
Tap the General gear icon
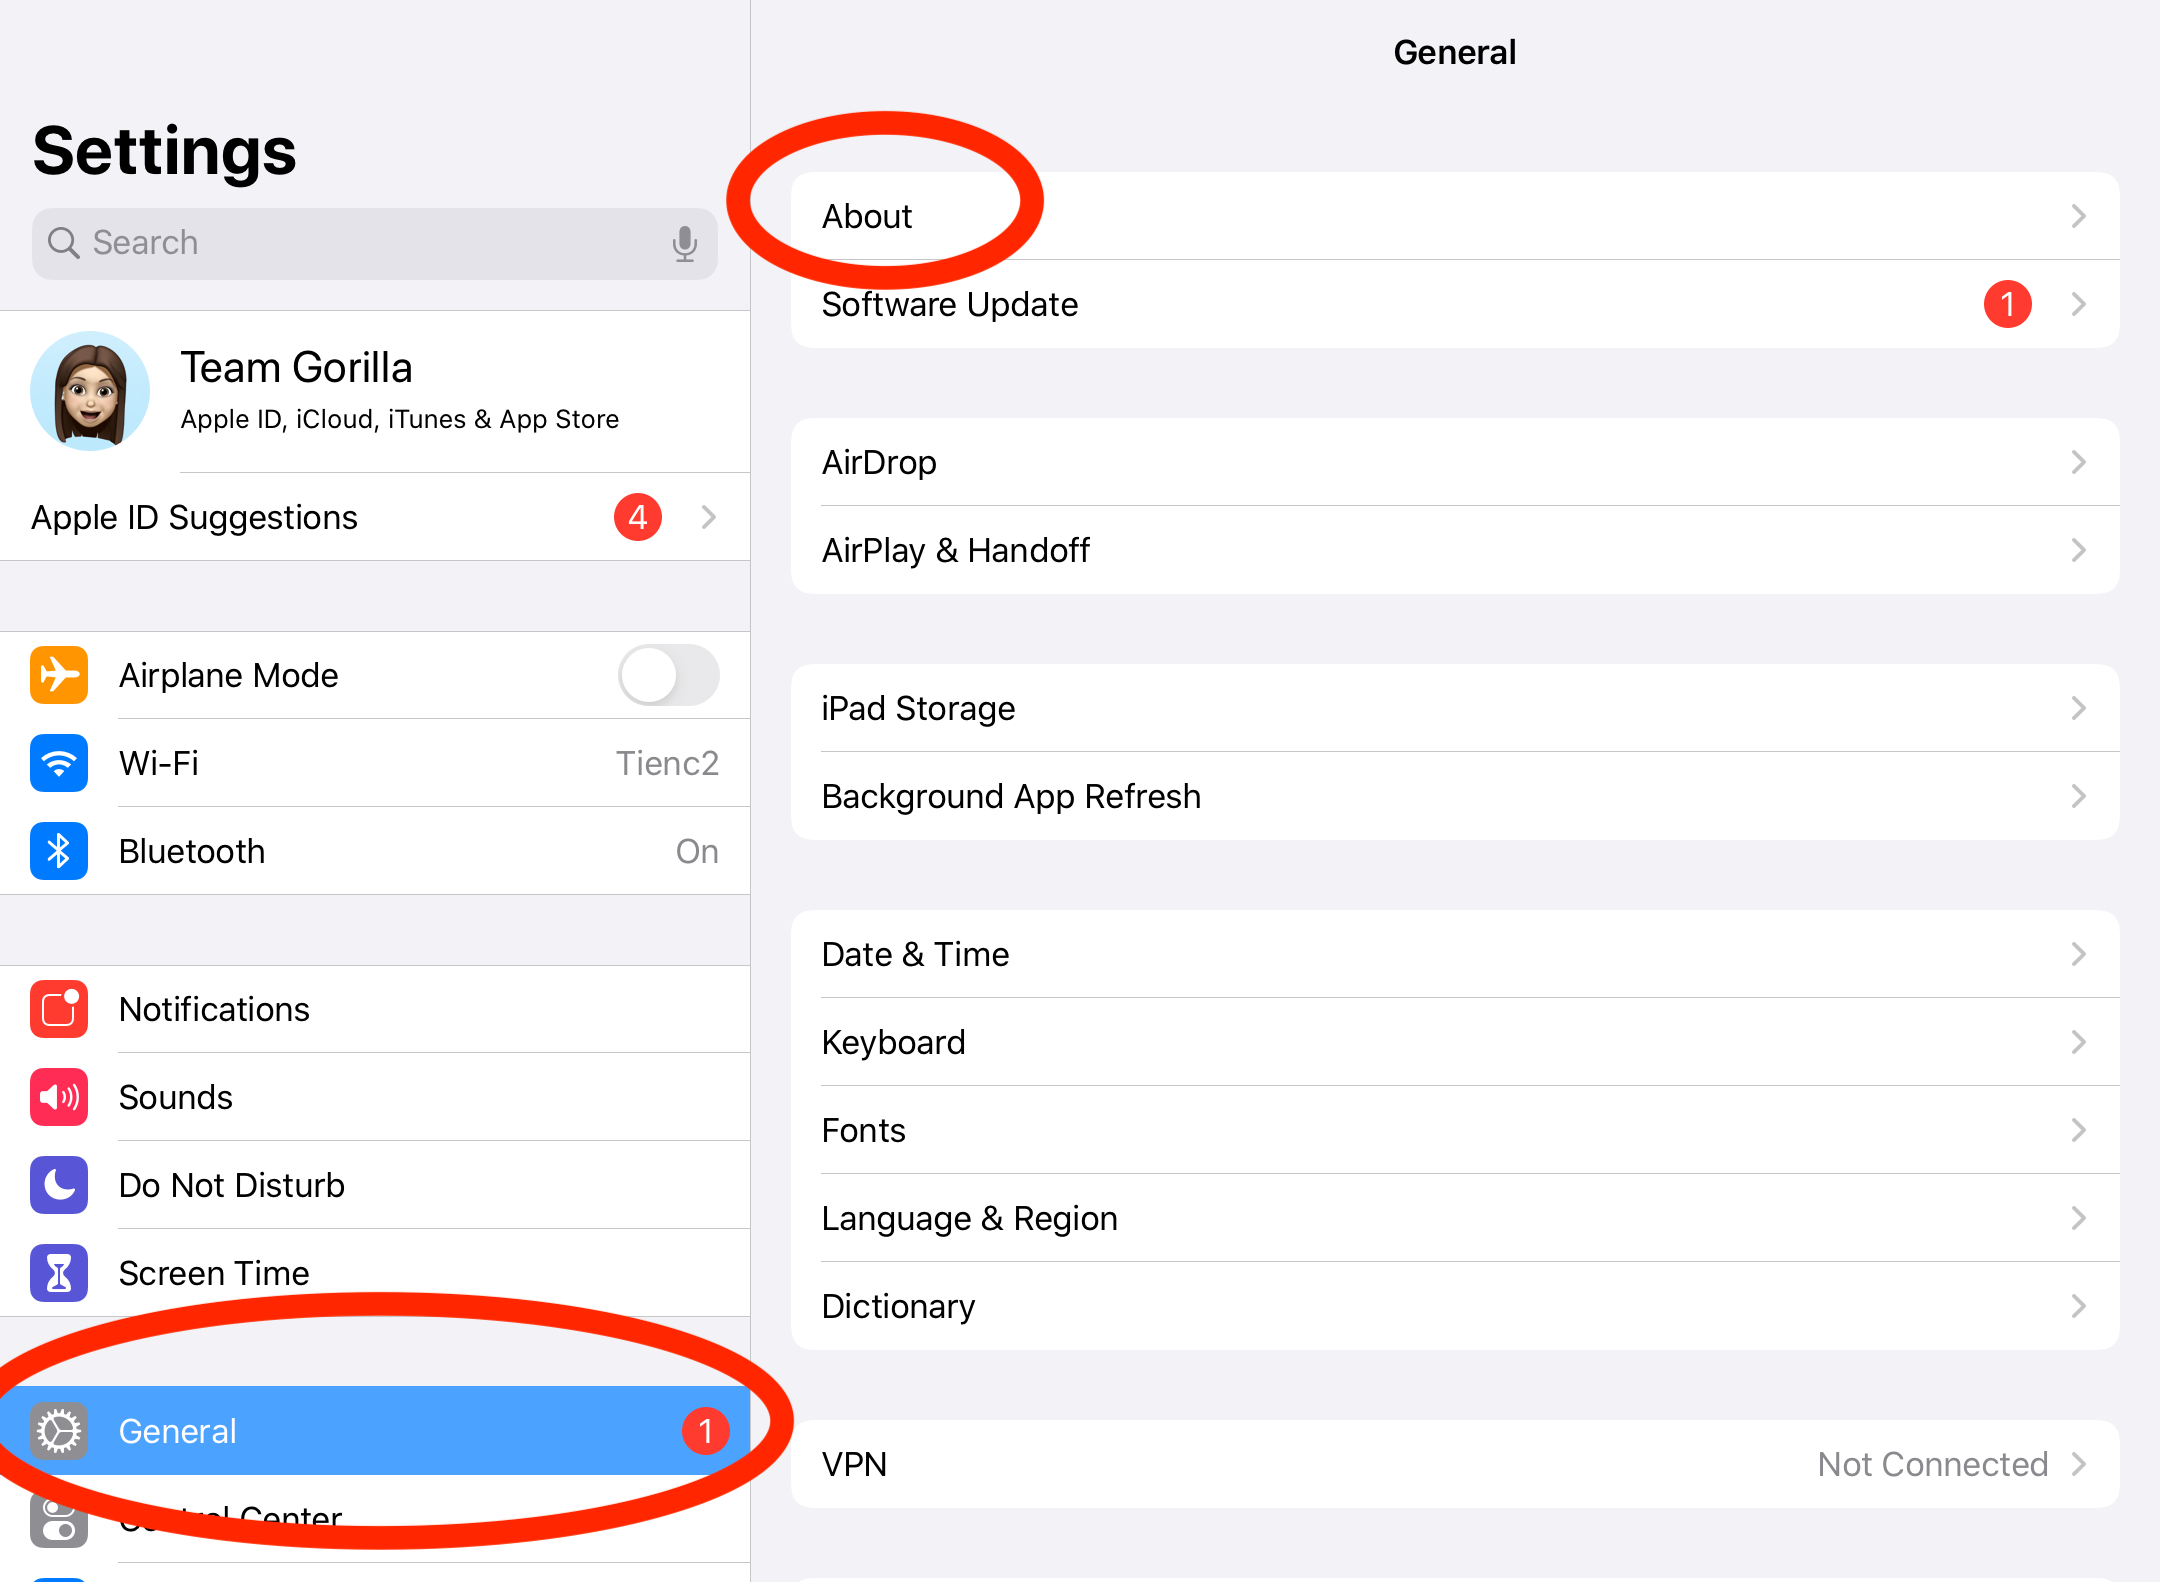pos(59,1431)
